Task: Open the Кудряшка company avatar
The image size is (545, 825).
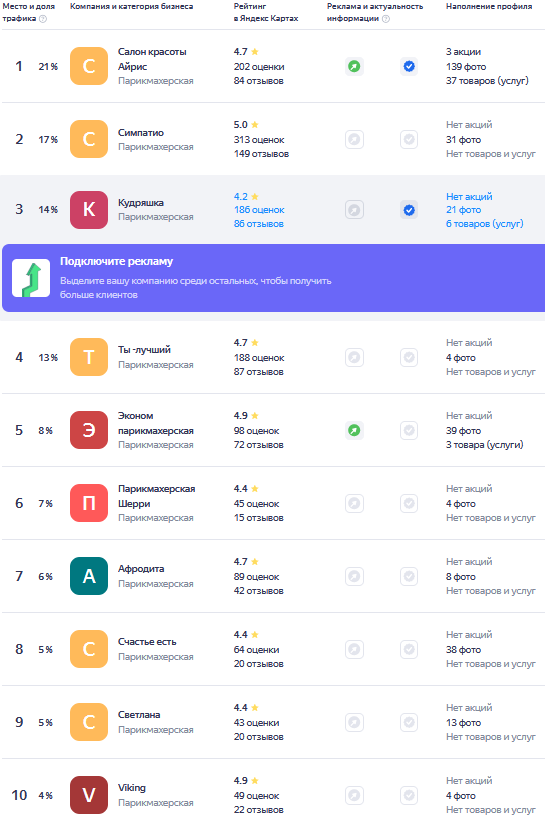Action: coord(89,210)
